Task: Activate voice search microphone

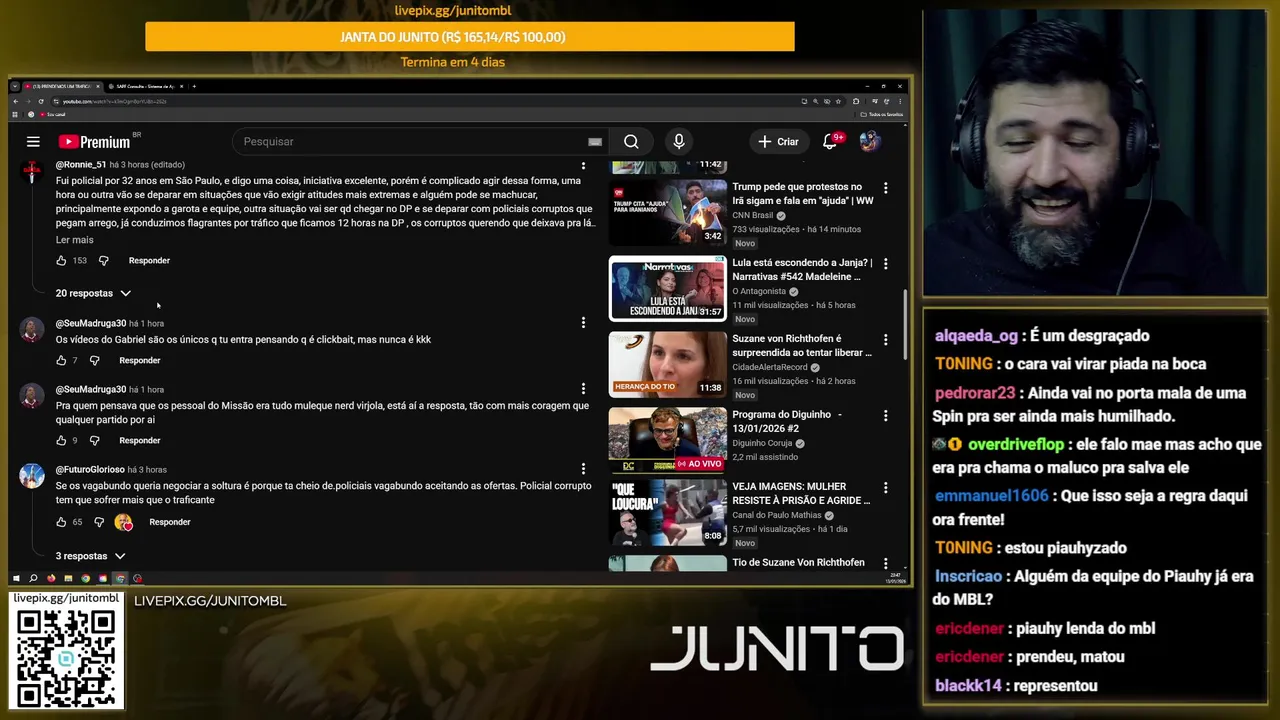Action: coord(679,142)
